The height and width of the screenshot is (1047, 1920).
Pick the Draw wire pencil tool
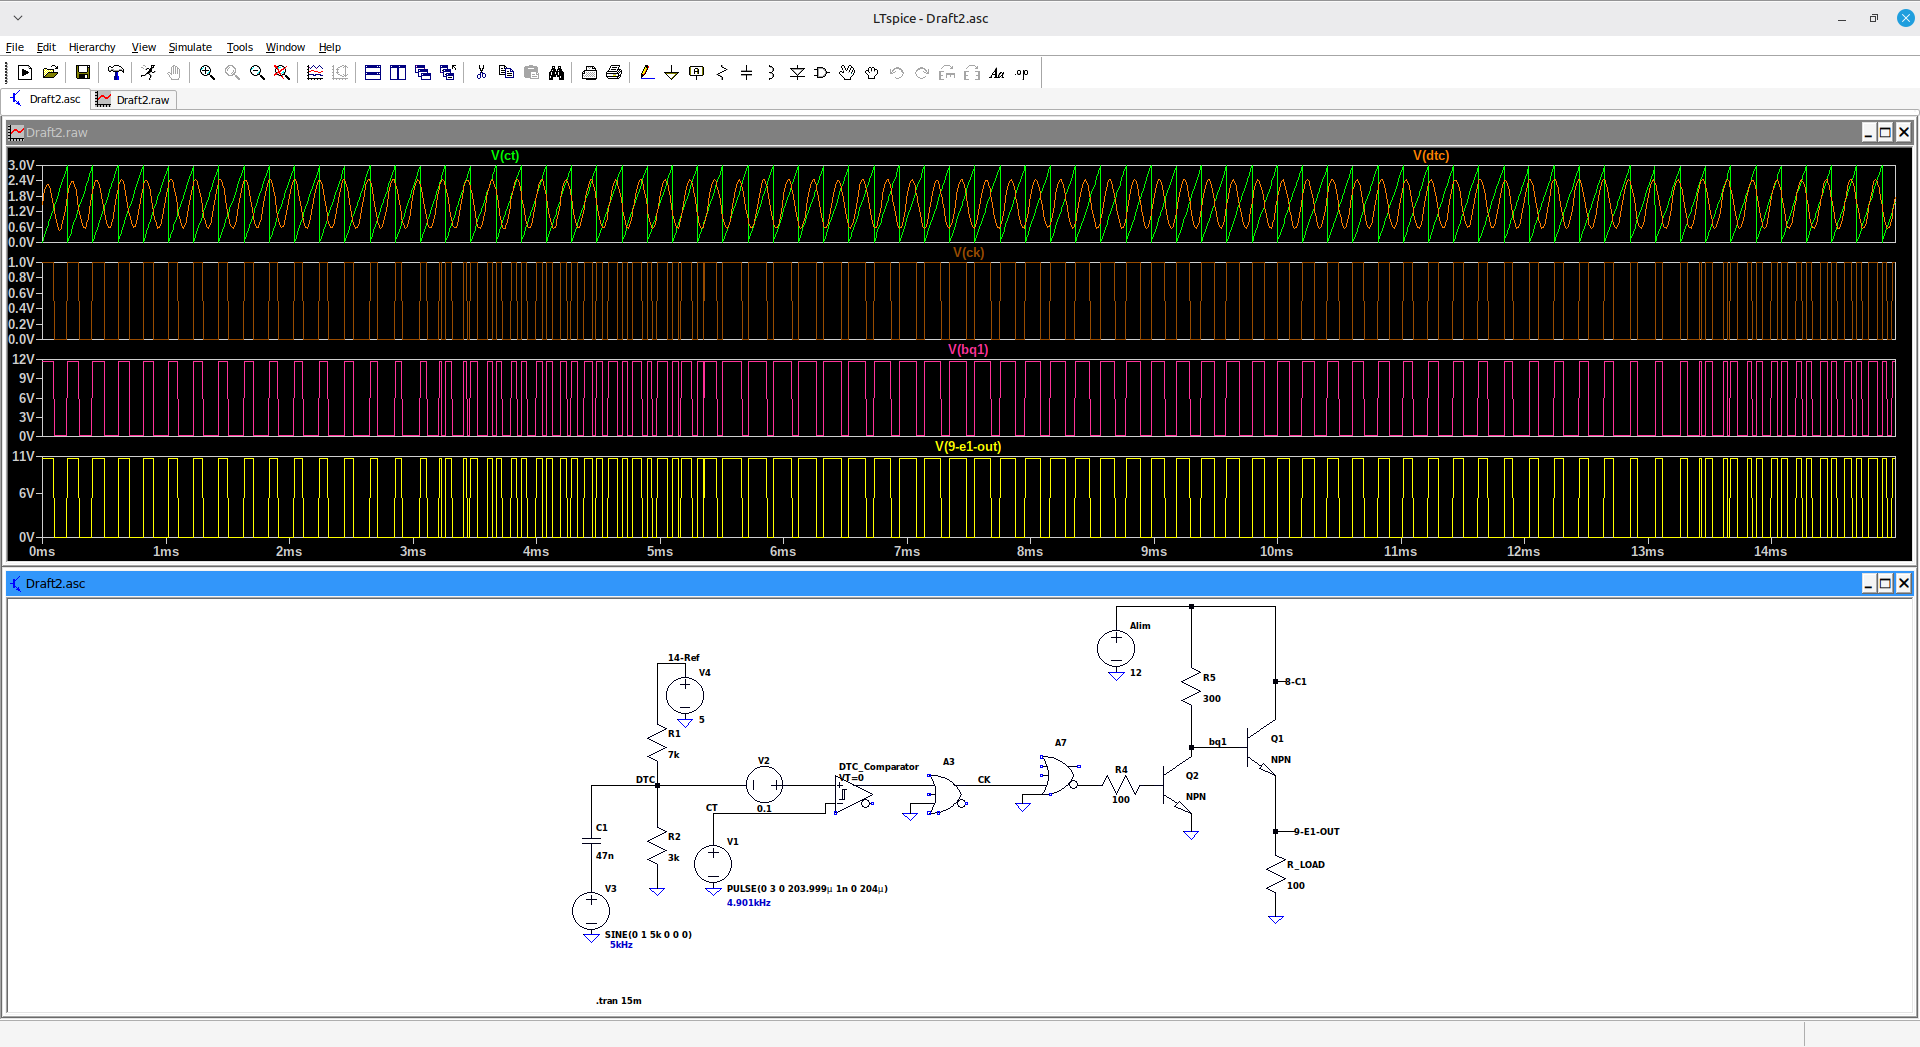click(x=646, y=72)
